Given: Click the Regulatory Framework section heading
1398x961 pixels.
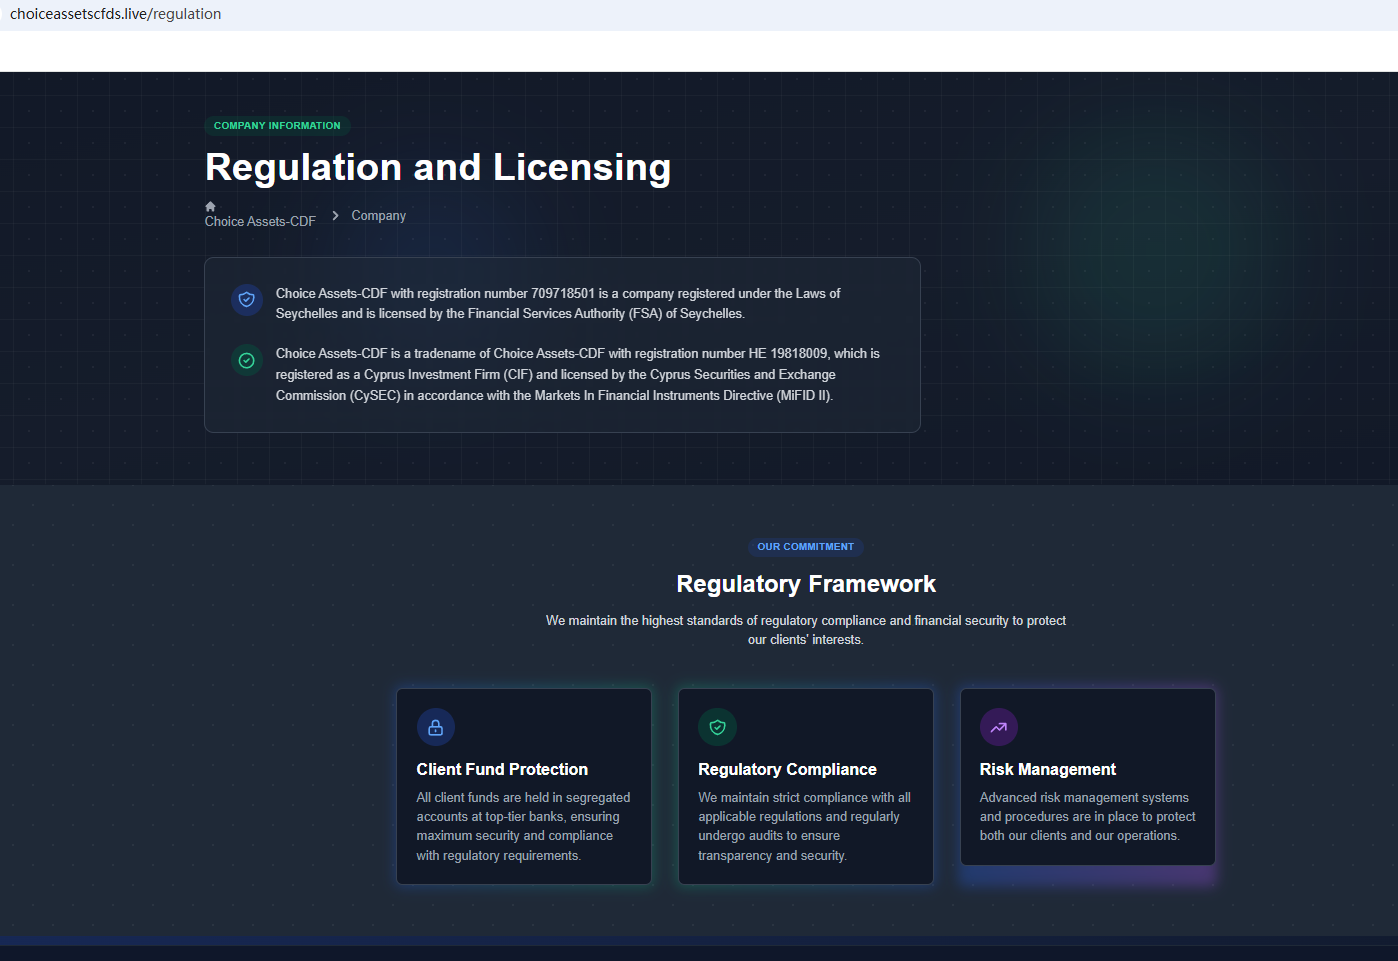Looking at the screenshot, I should pos(805,584).
